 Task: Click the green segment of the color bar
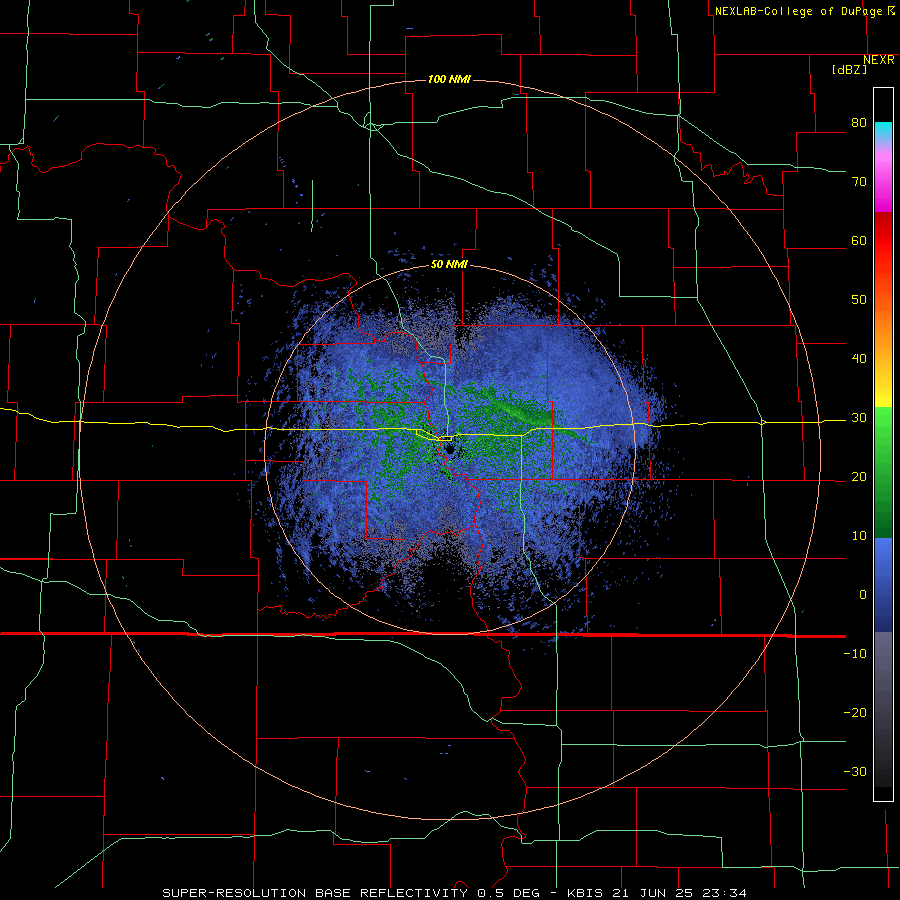[x=883, y=472]
